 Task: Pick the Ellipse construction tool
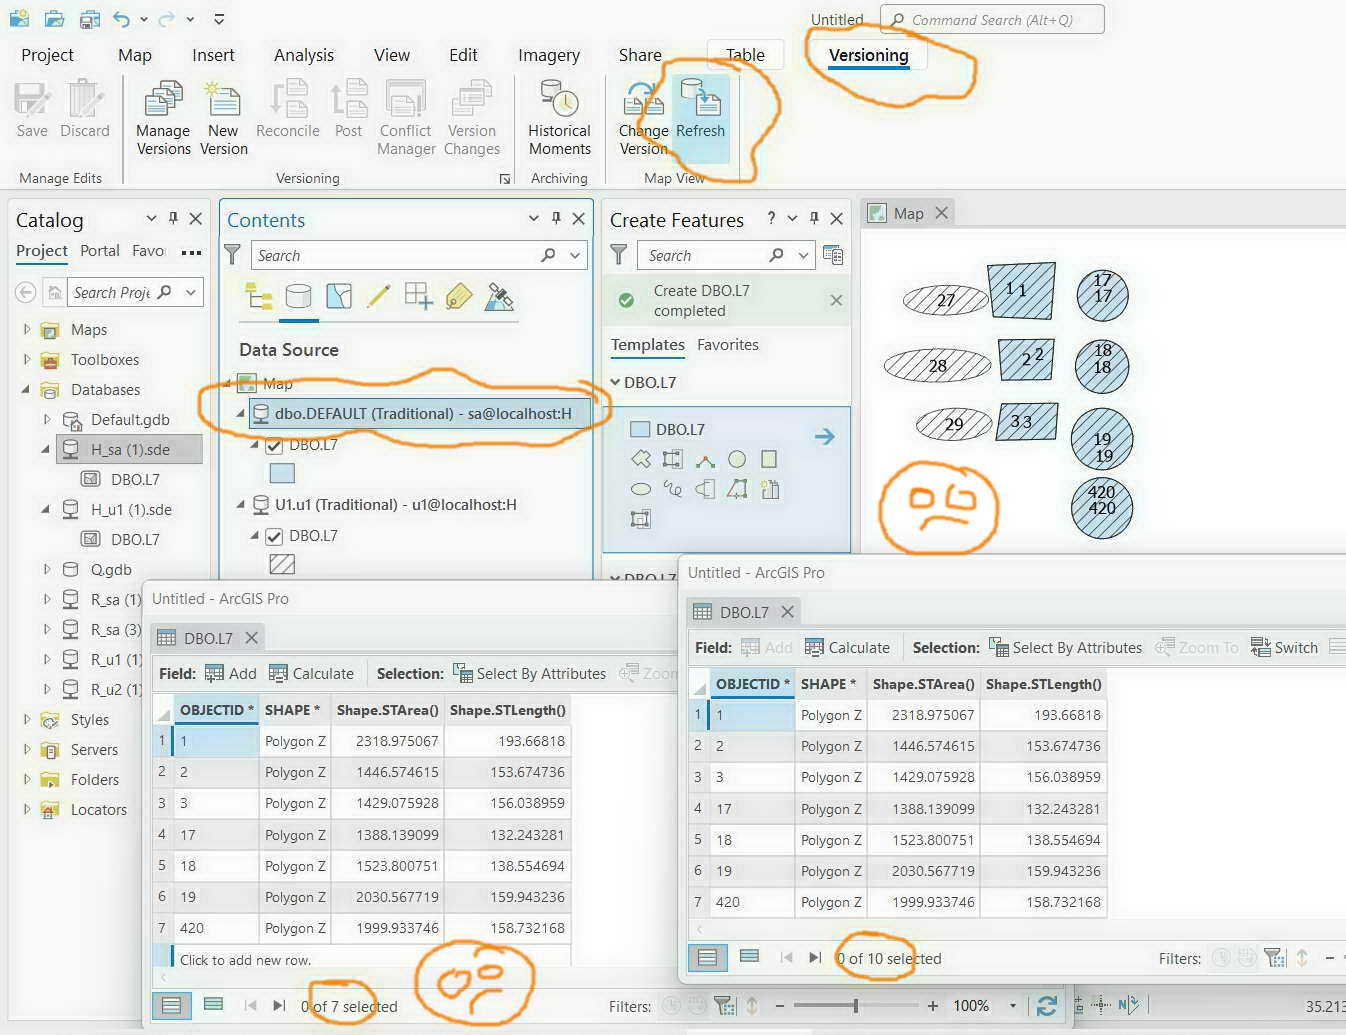641,489
